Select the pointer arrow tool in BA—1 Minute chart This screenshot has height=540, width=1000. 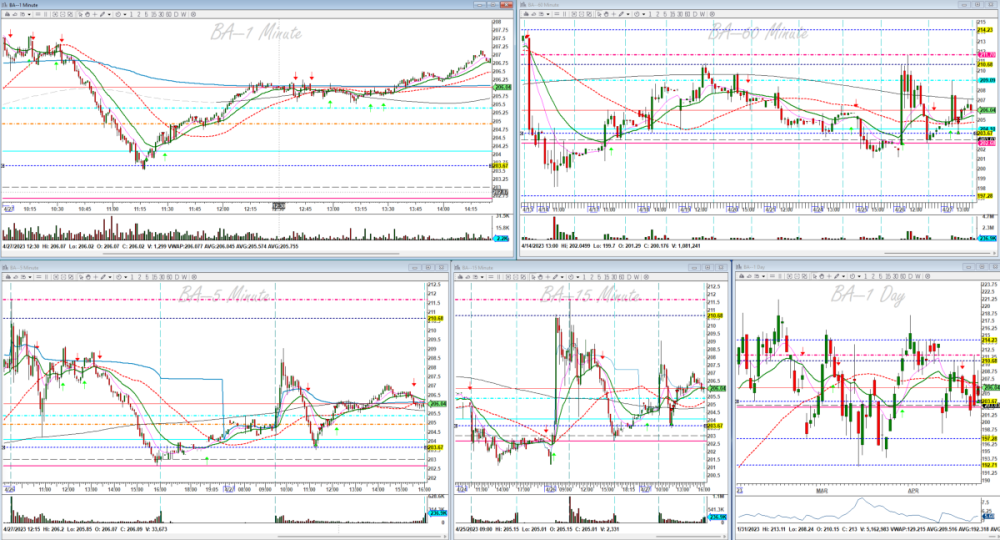pos(80,14)
